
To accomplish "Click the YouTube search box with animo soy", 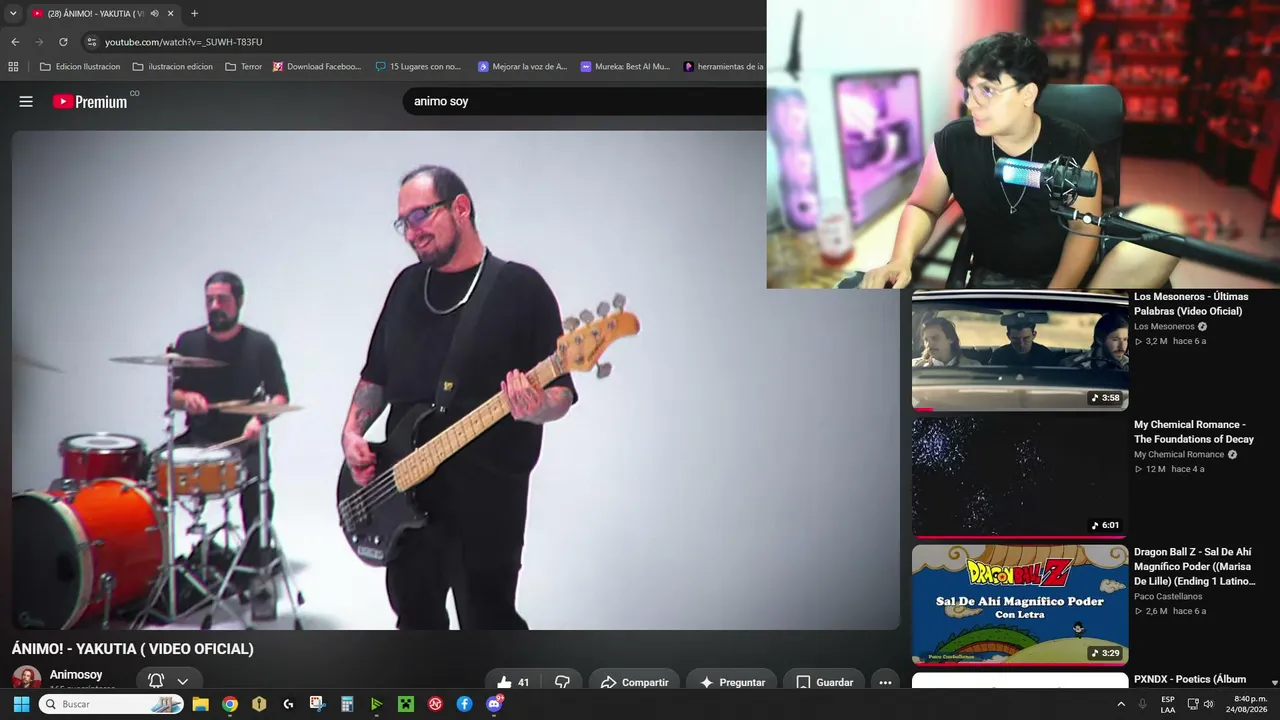I will pos(584,101).
